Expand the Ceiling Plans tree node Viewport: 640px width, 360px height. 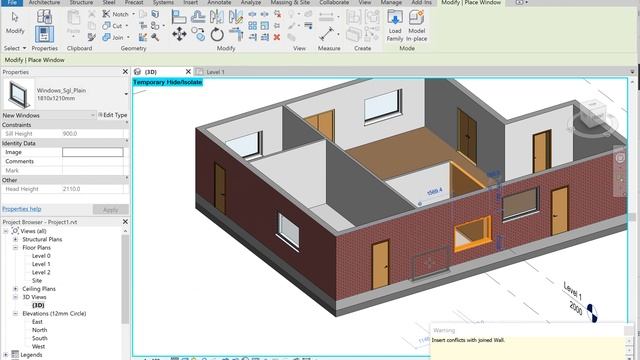coord(16,289)
